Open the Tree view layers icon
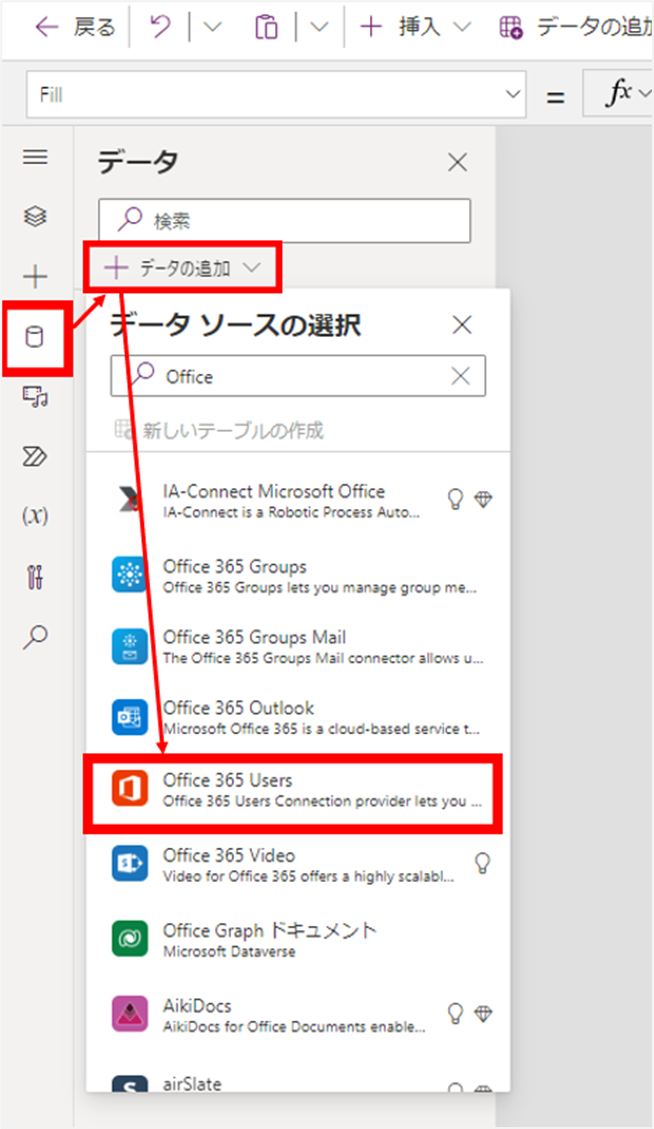 (x=35, y=216)
